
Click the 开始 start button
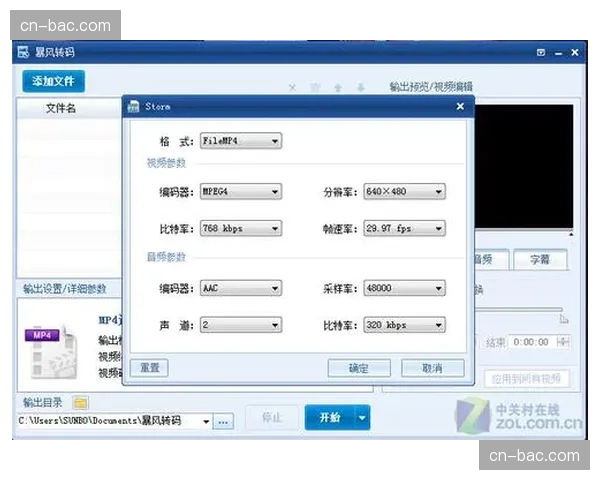(330, 417)
